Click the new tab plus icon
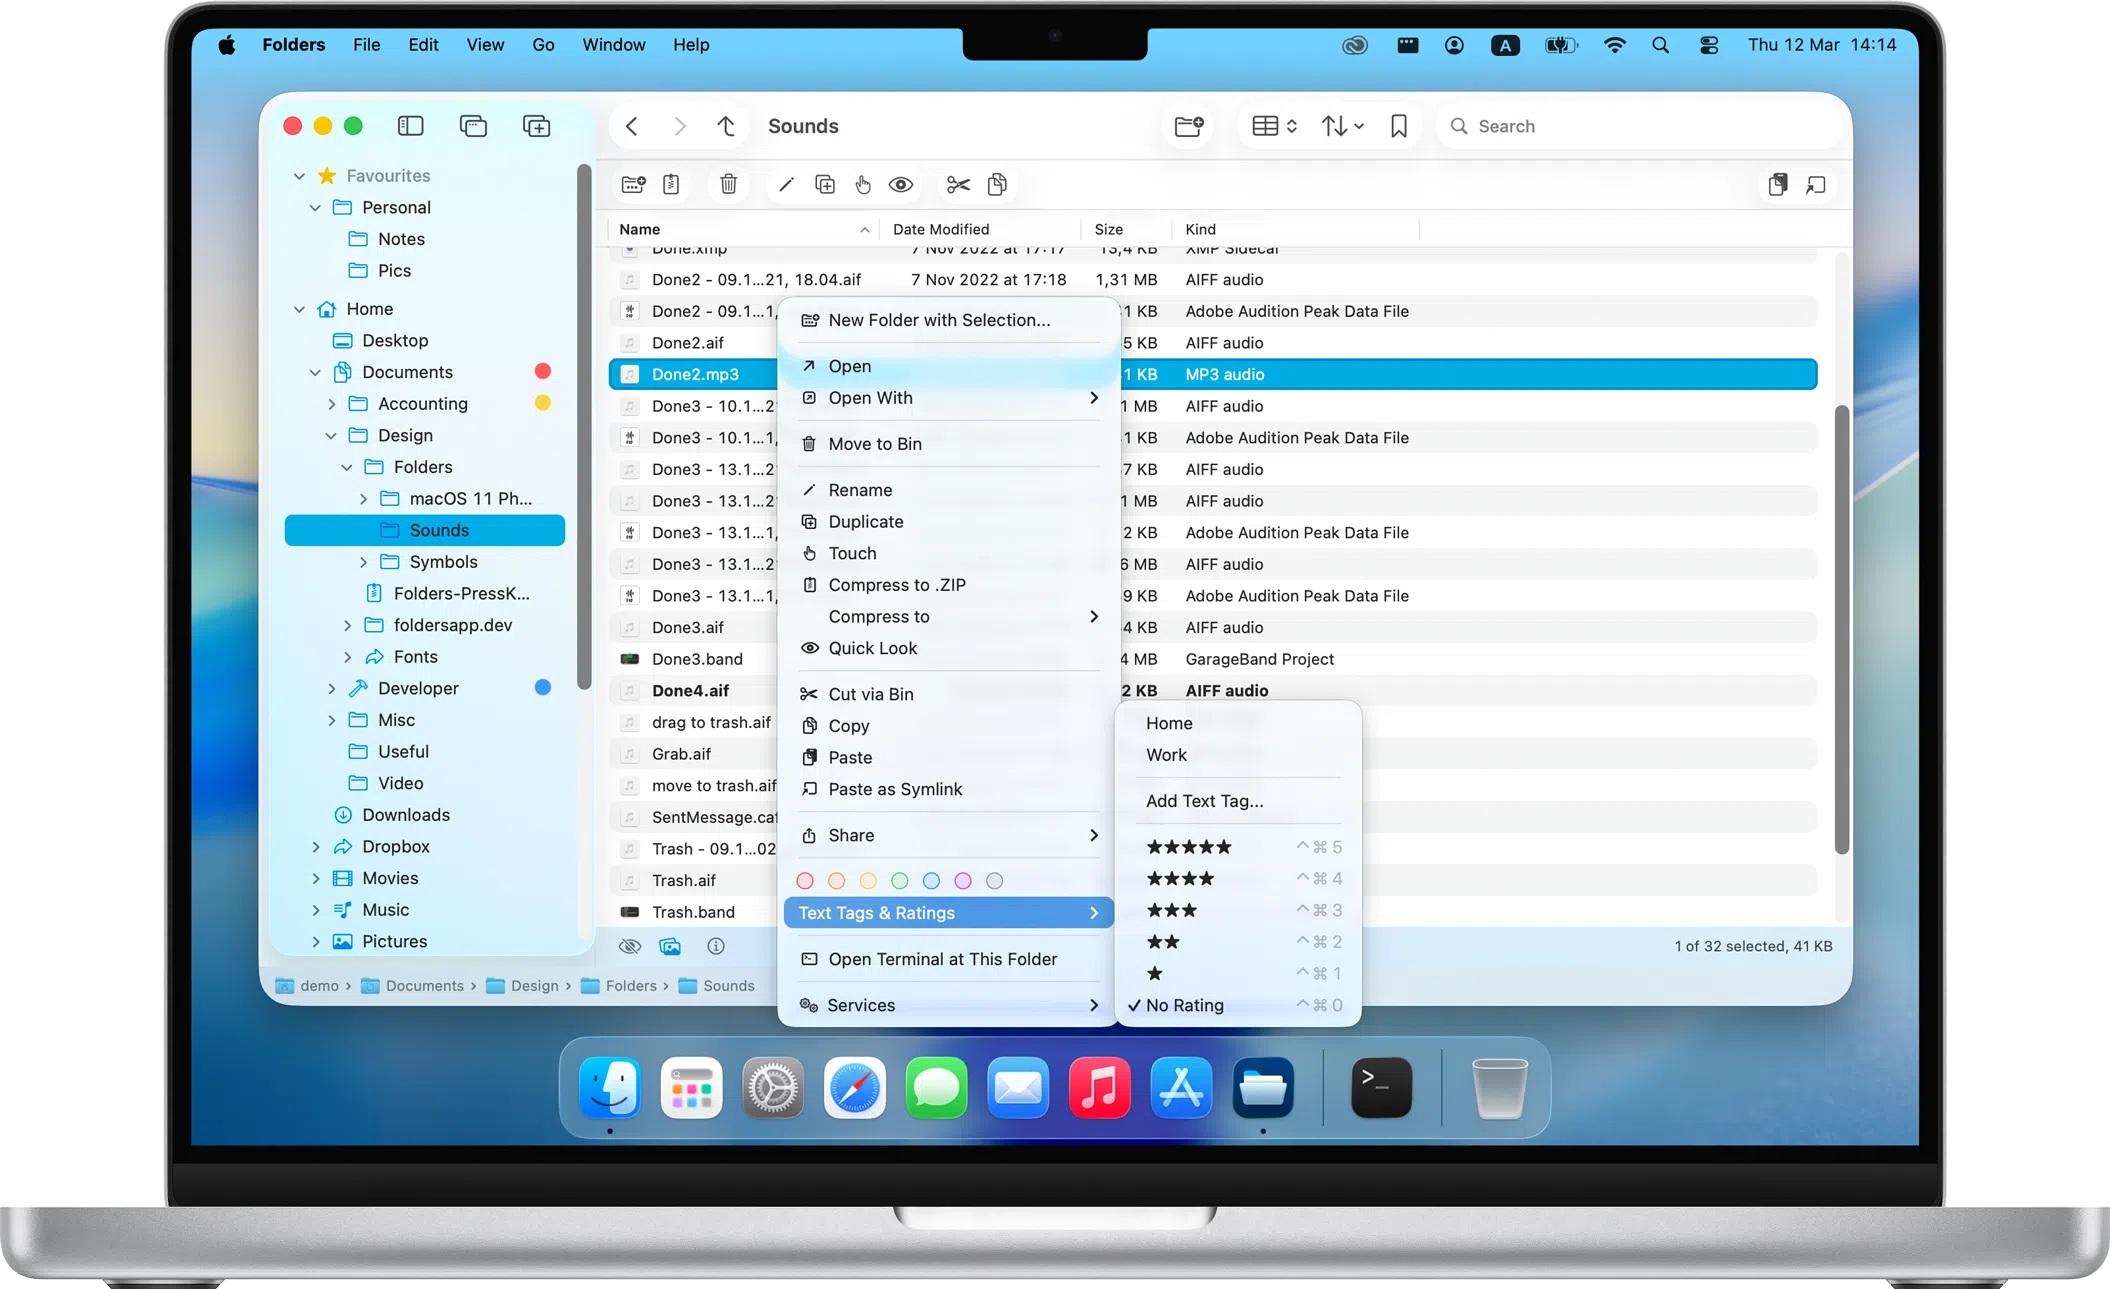This screenshot has height=1289, width=2110. 536,126
